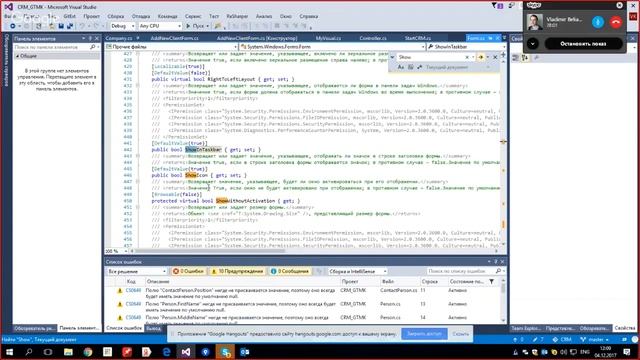Image resolution: width=640 pixels, height=360 pixels.
Task: Toggle regular expressions in Find box
Action: coord(419,67)
